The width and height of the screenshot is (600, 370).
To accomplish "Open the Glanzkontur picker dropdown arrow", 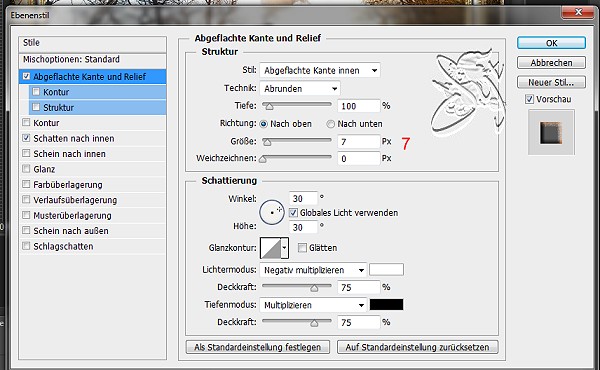I will pyautogui.click(x=284, y=248).
